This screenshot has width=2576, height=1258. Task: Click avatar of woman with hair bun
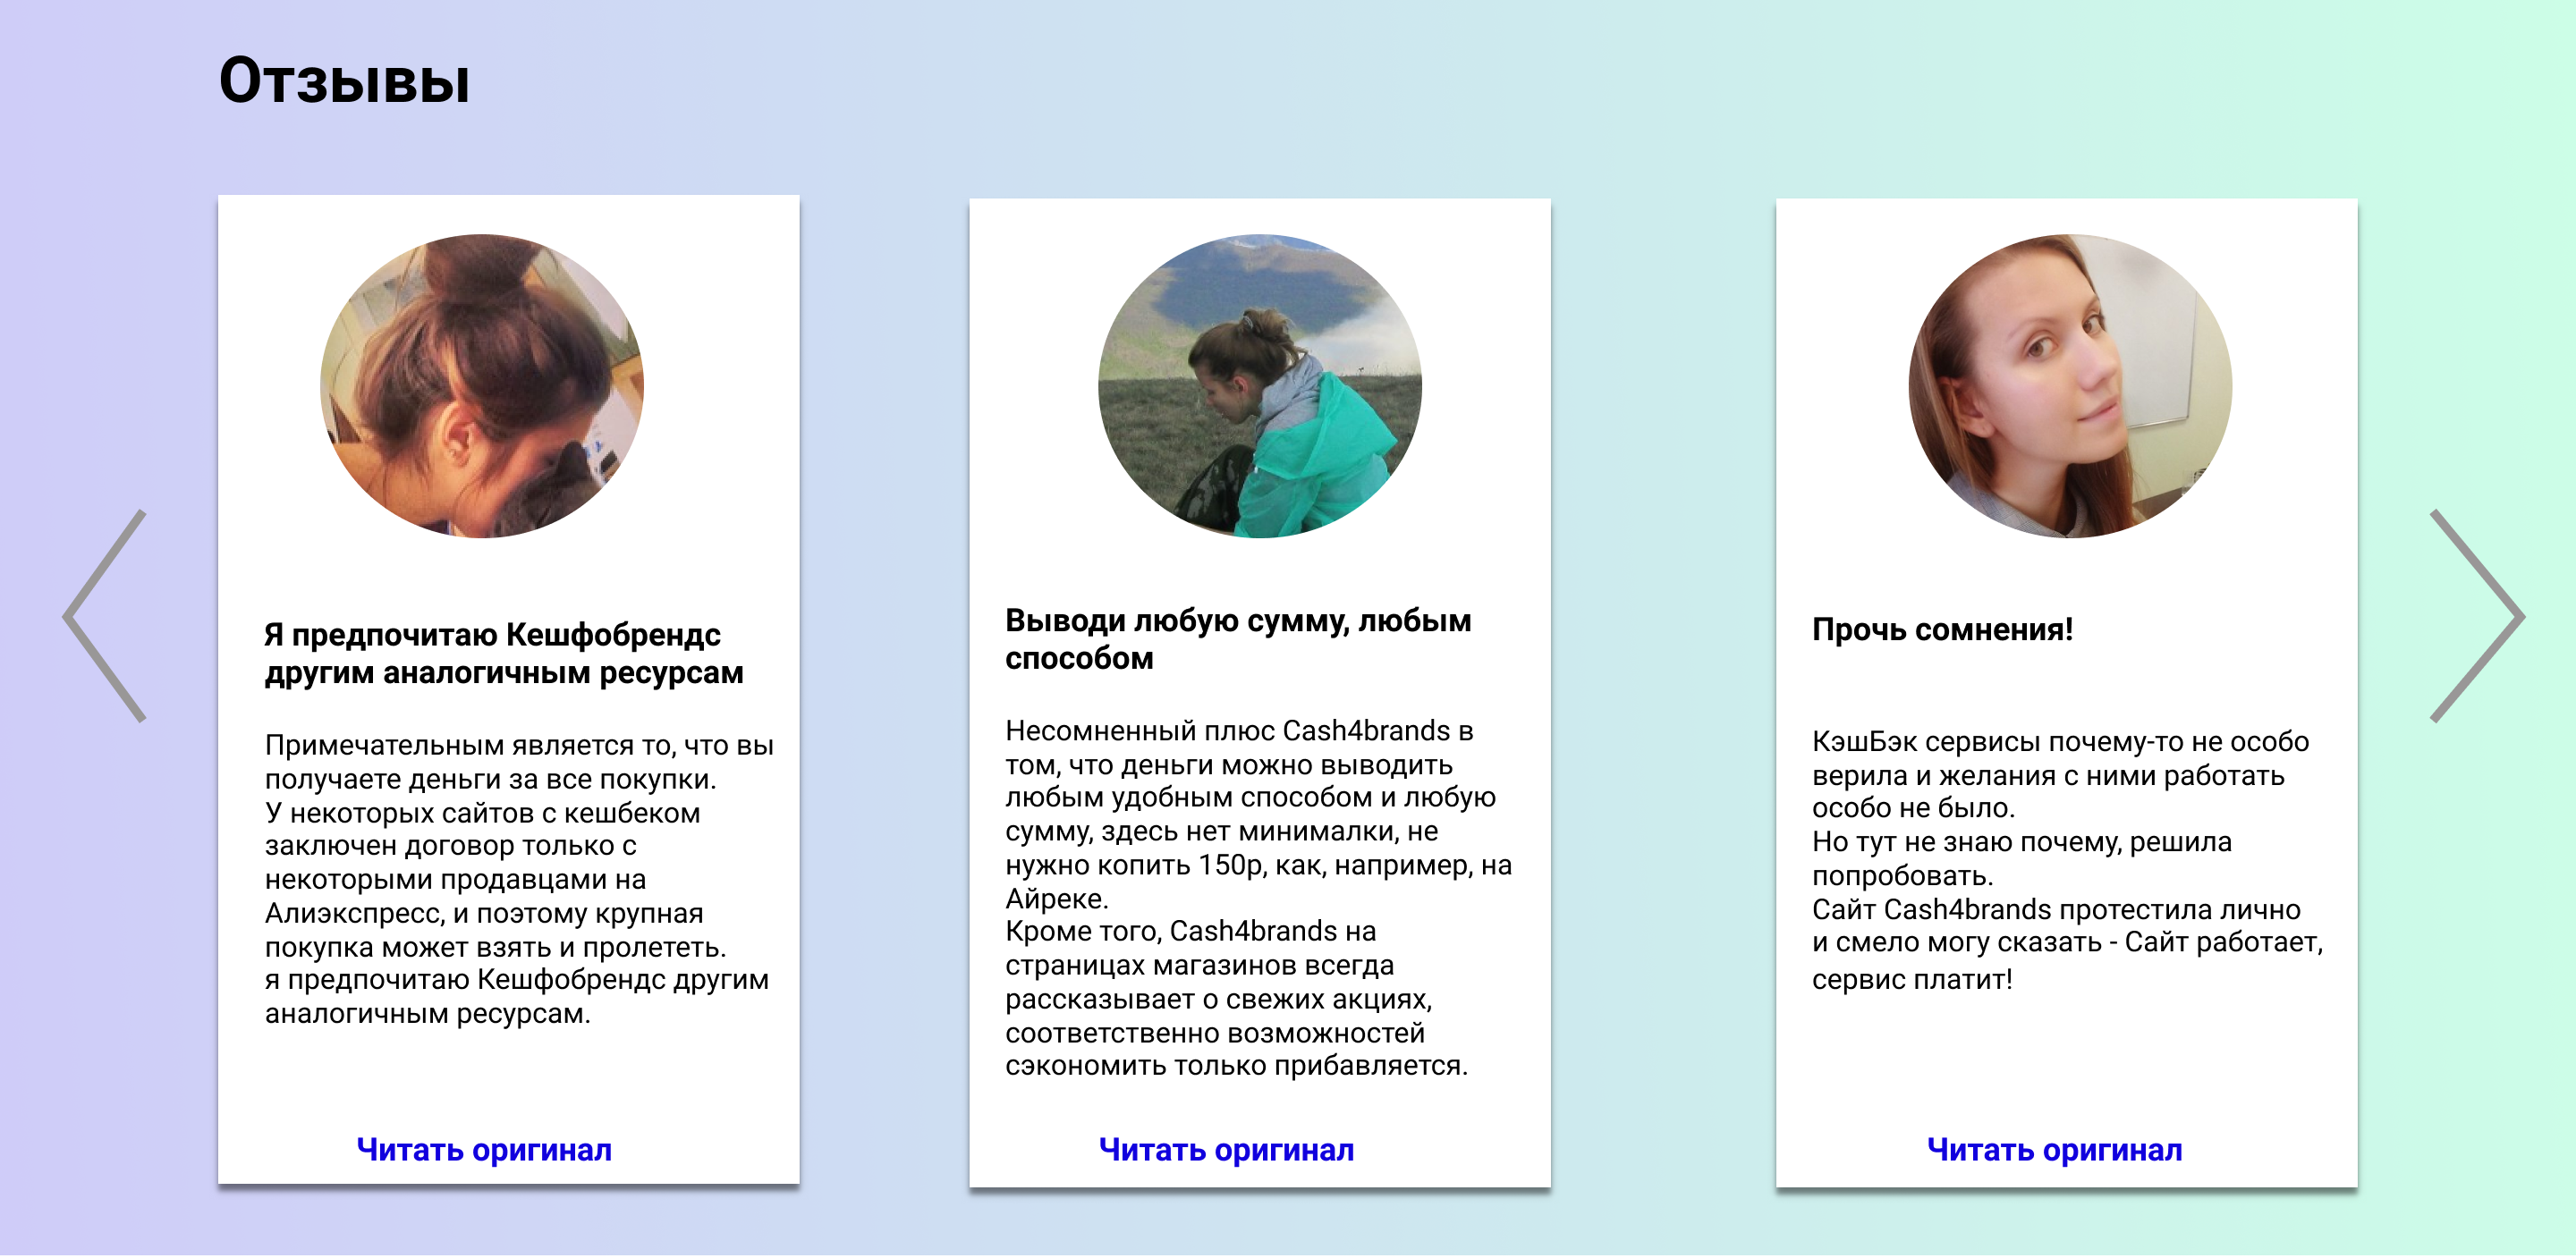coord(482,386)
